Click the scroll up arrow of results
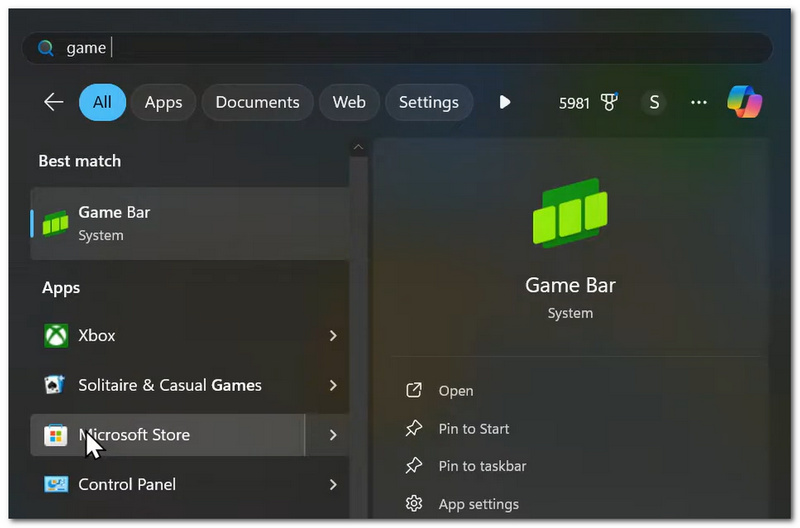Viewport: 800px width, 528px height. (358, 147)
